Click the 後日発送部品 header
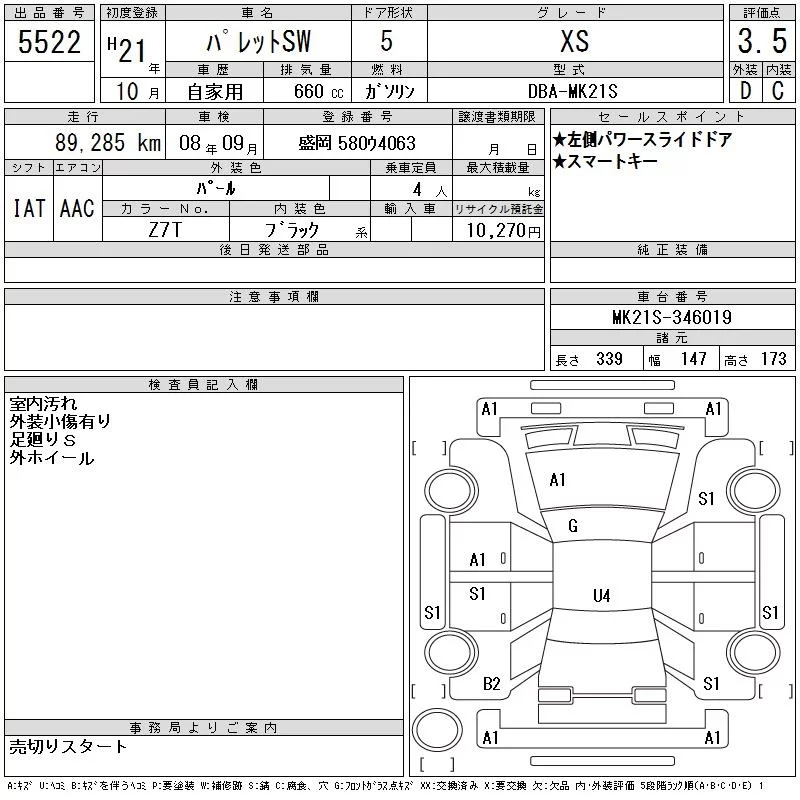 tap(274, 249)
